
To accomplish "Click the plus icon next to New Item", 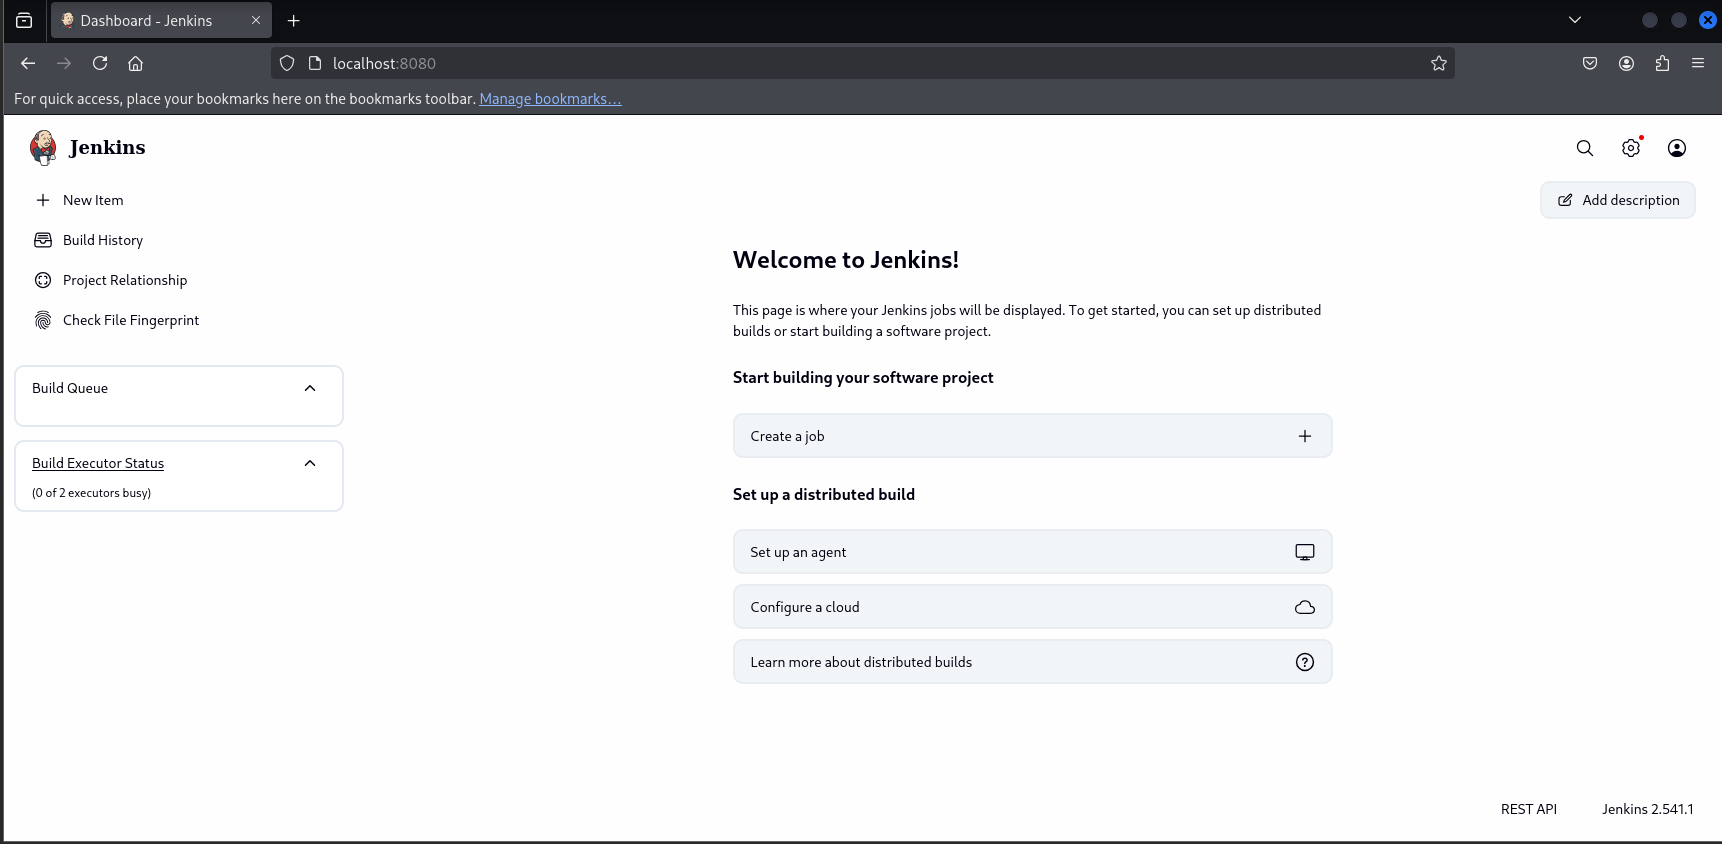I will point(43,200).
